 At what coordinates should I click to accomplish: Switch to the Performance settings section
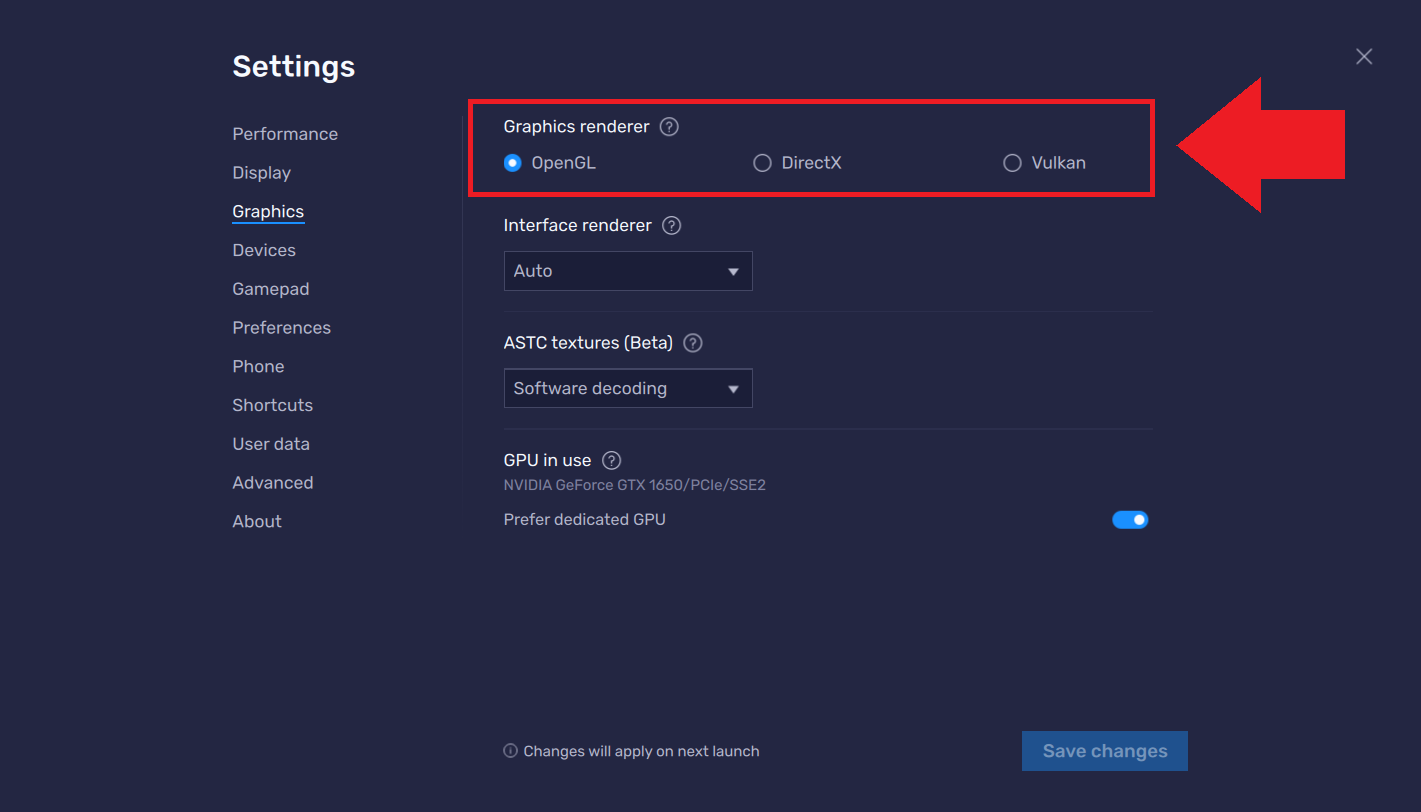285,133
